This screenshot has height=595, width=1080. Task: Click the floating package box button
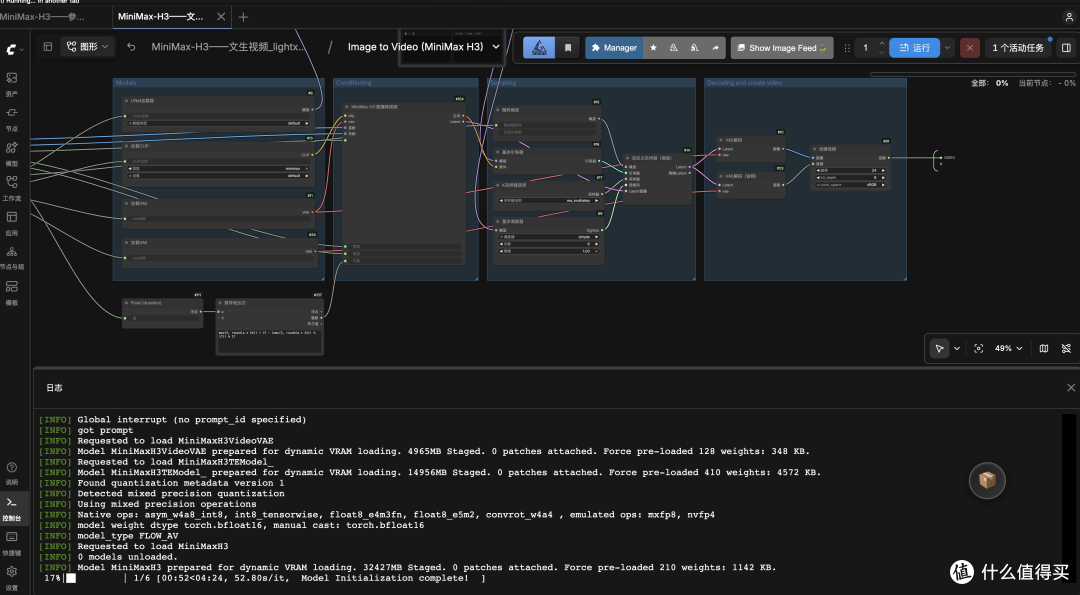(987, 480)
